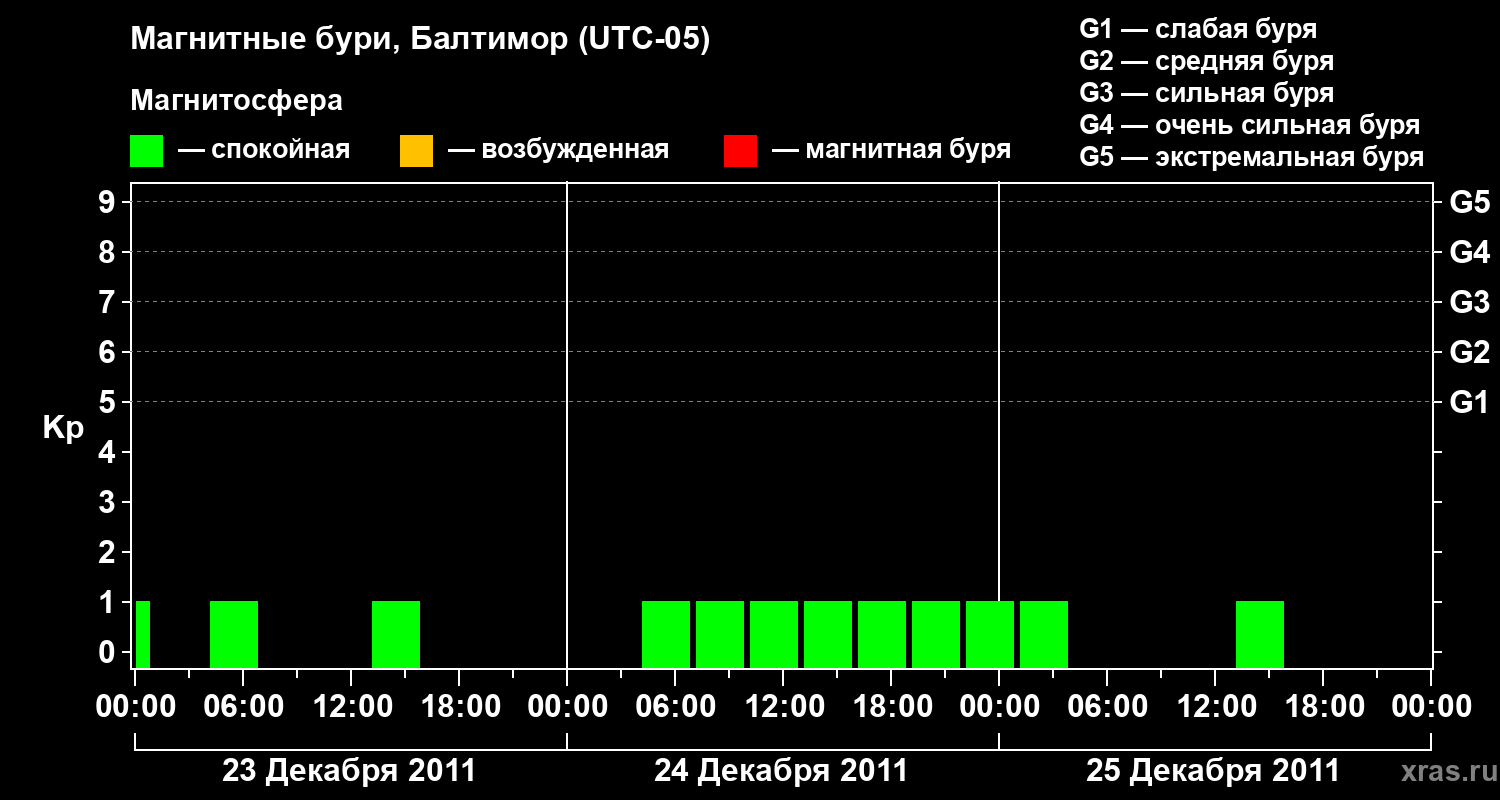The width and height of the screenshot is (1500, 800).
Task: Click the 'G2 — средняя буря' legend line
Action: pyautogui.click(x=1206, y=61)
